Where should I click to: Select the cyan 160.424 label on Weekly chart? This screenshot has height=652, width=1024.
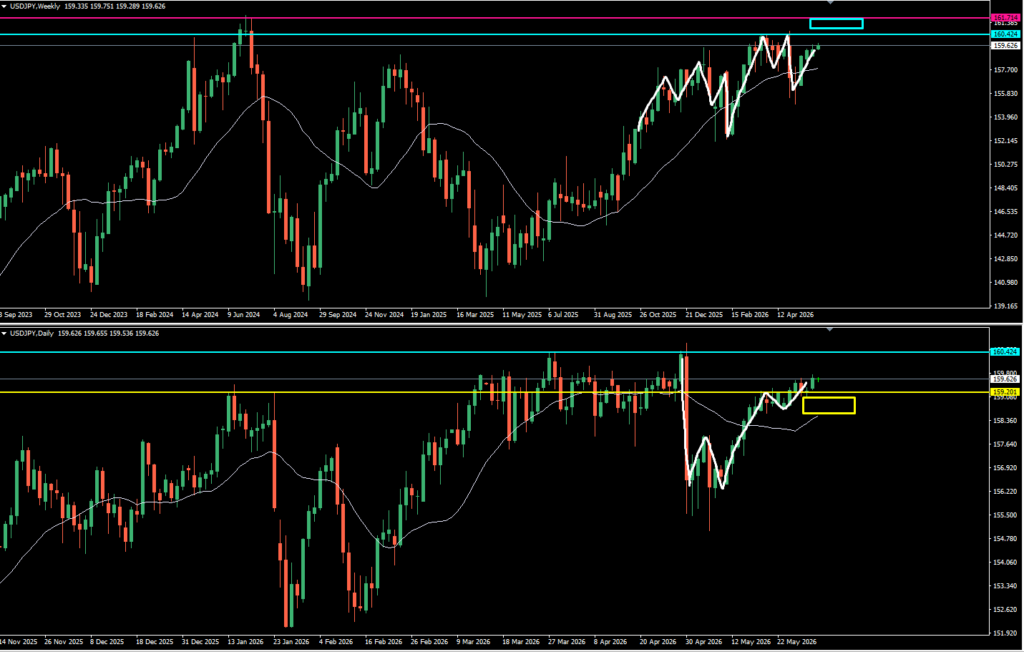coord(1005,34)
